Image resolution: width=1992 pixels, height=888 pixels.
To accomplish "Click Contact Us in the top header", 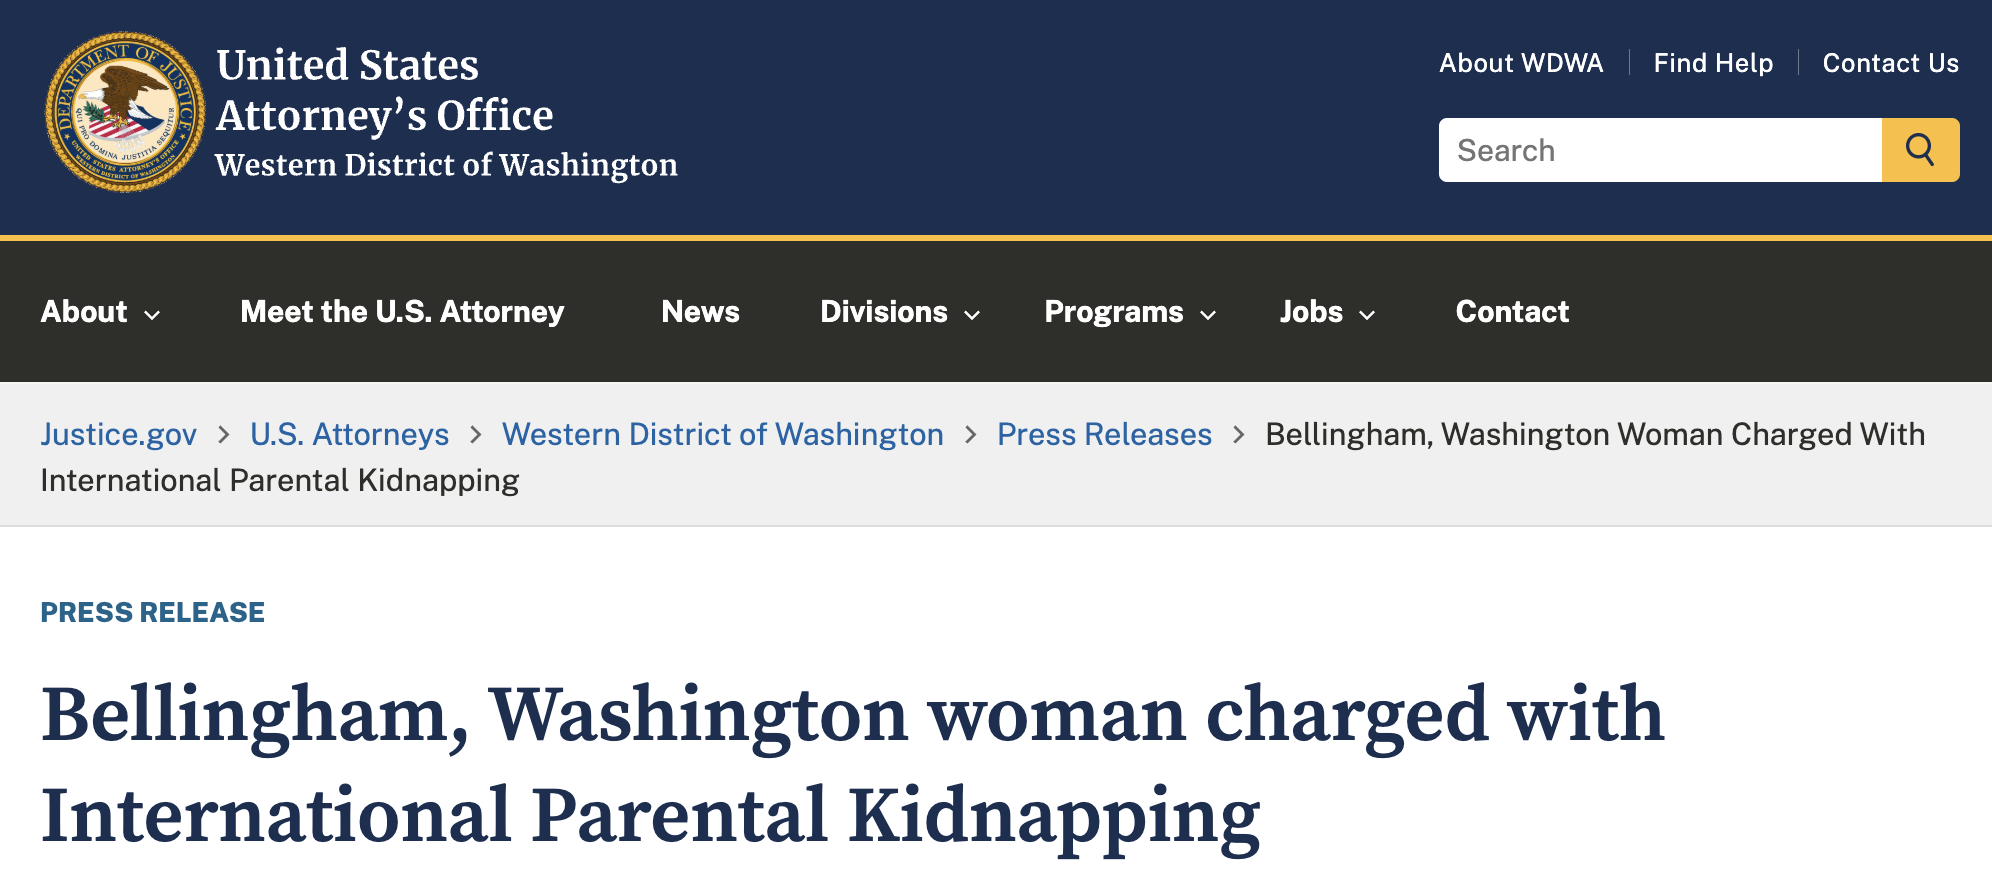I will pyautogui.click(x=1890, y=63).
